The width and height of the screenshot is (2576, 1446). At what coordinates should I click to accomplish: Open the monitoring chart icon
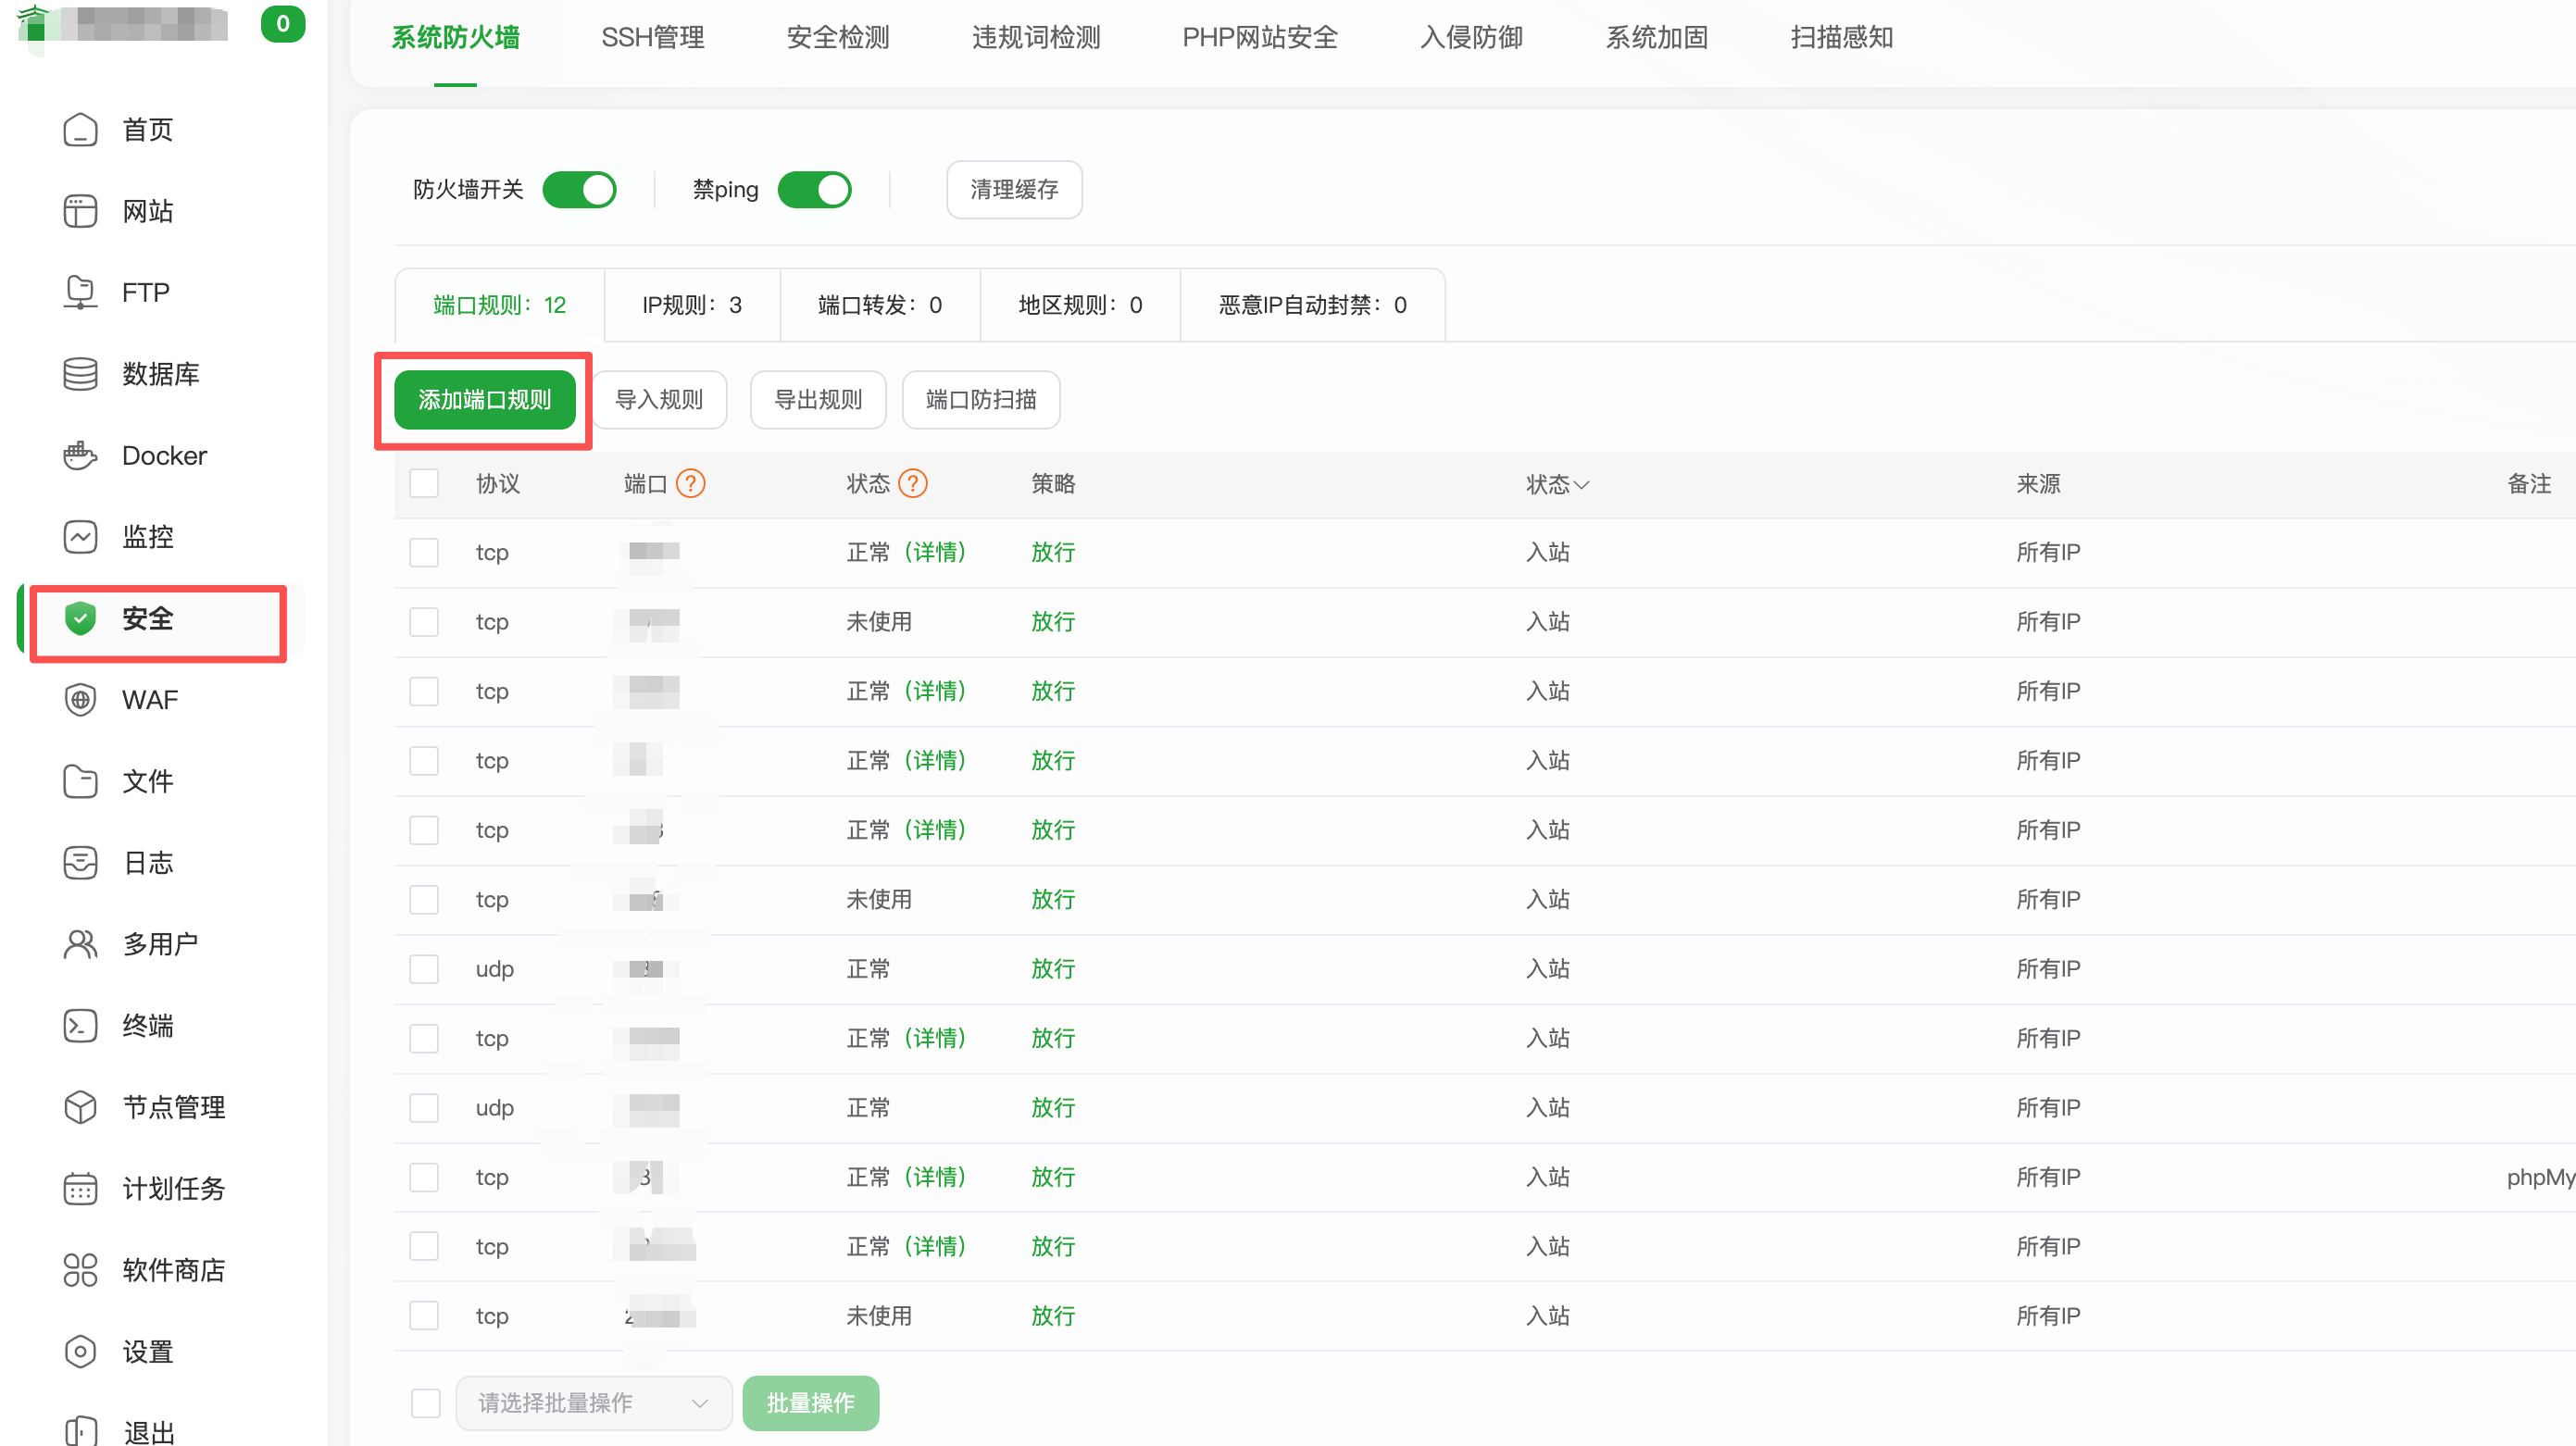pyautogui.click(x=80, y=537)
